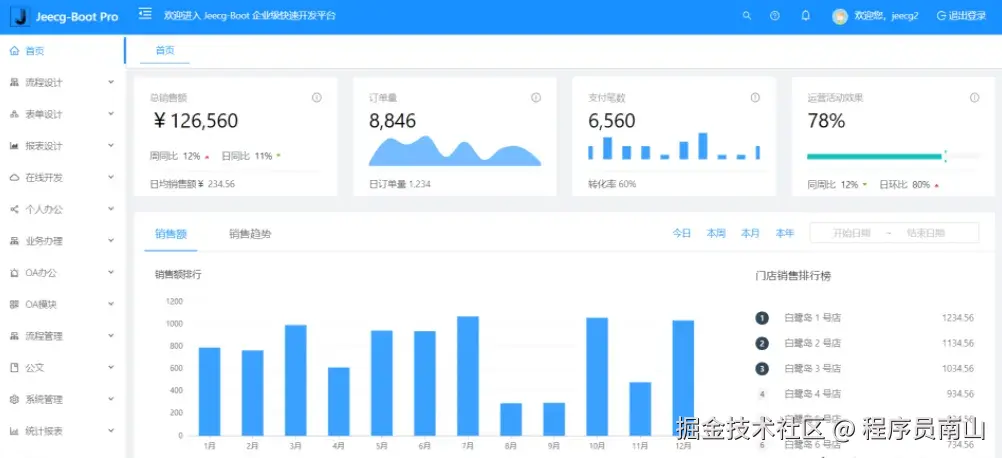This screenshot has height=458, width=1002.
Task: Click the 欢迎您, jeecg2 username
Action: tap(886, 17)
